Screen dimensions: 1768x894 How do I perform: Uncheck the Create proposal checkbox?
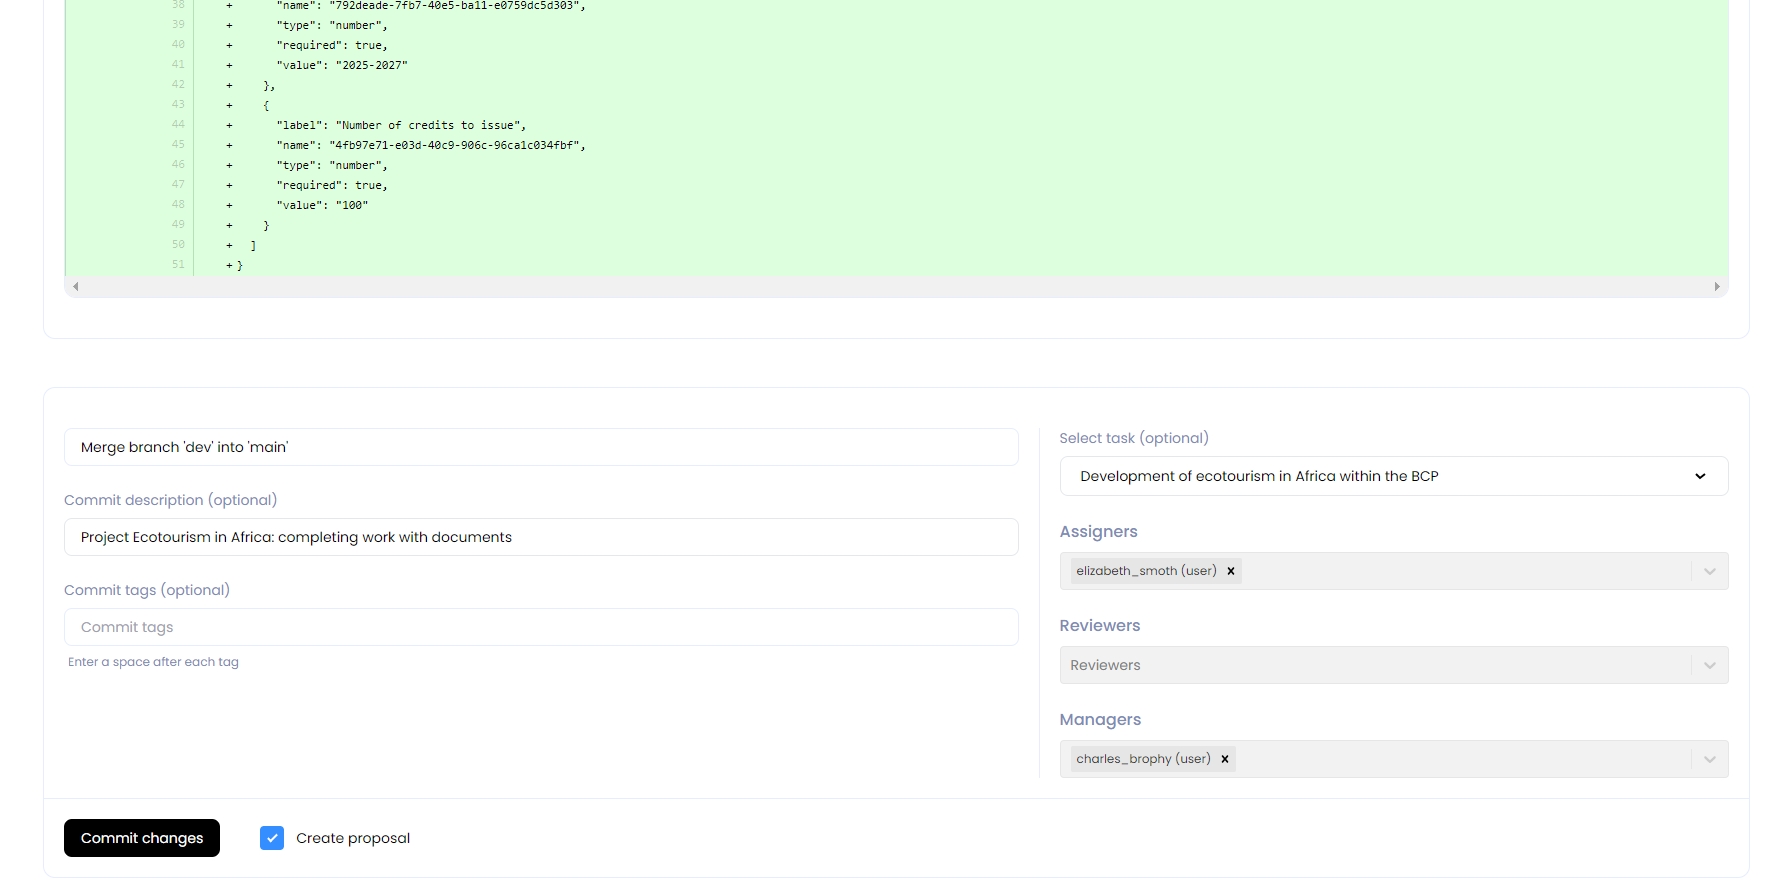[272, 838]
